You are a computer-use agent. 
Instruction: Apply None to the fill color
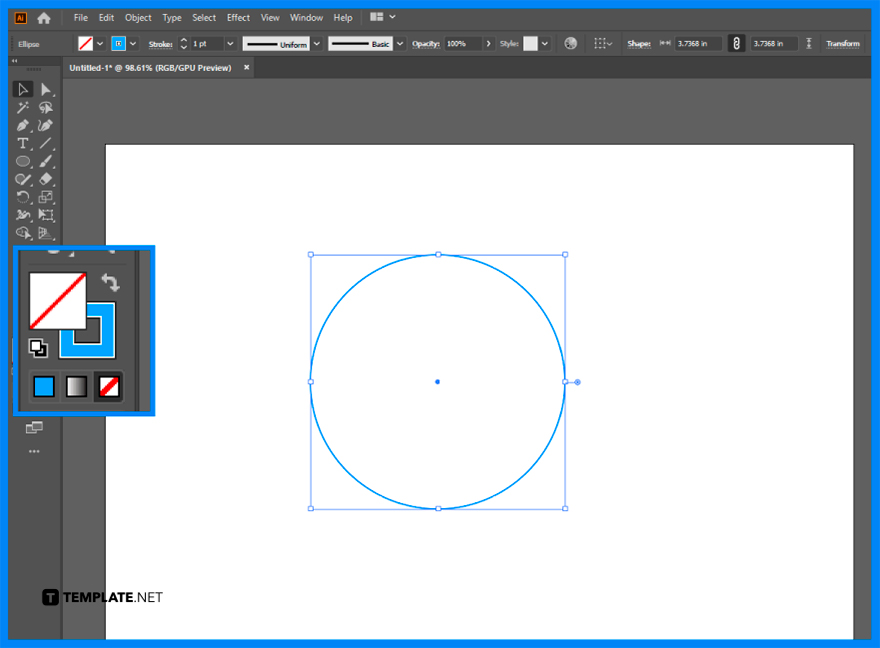click(108, 386)
